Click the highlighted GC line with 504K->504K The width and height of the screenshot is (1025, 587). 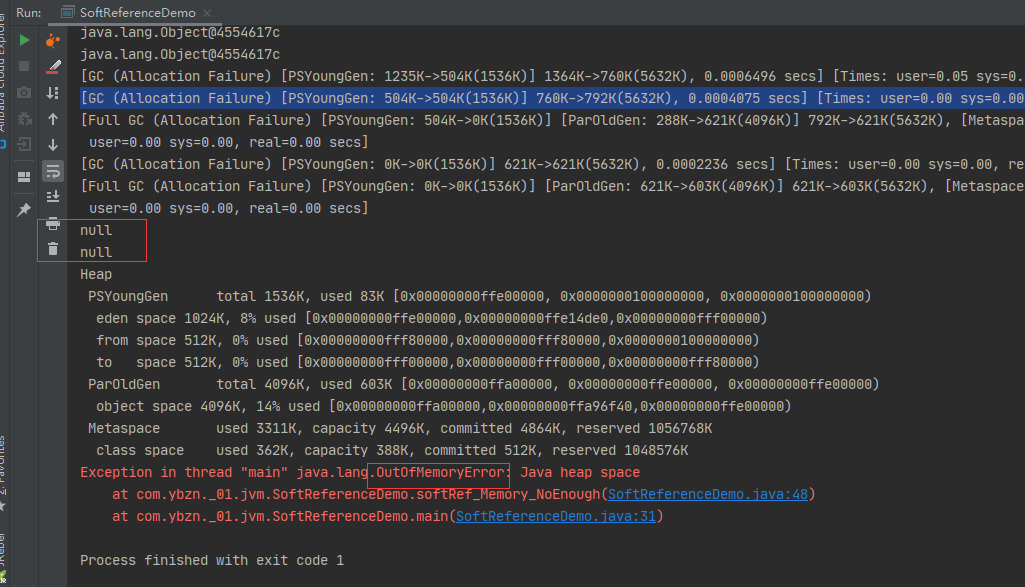coord(552,98)
